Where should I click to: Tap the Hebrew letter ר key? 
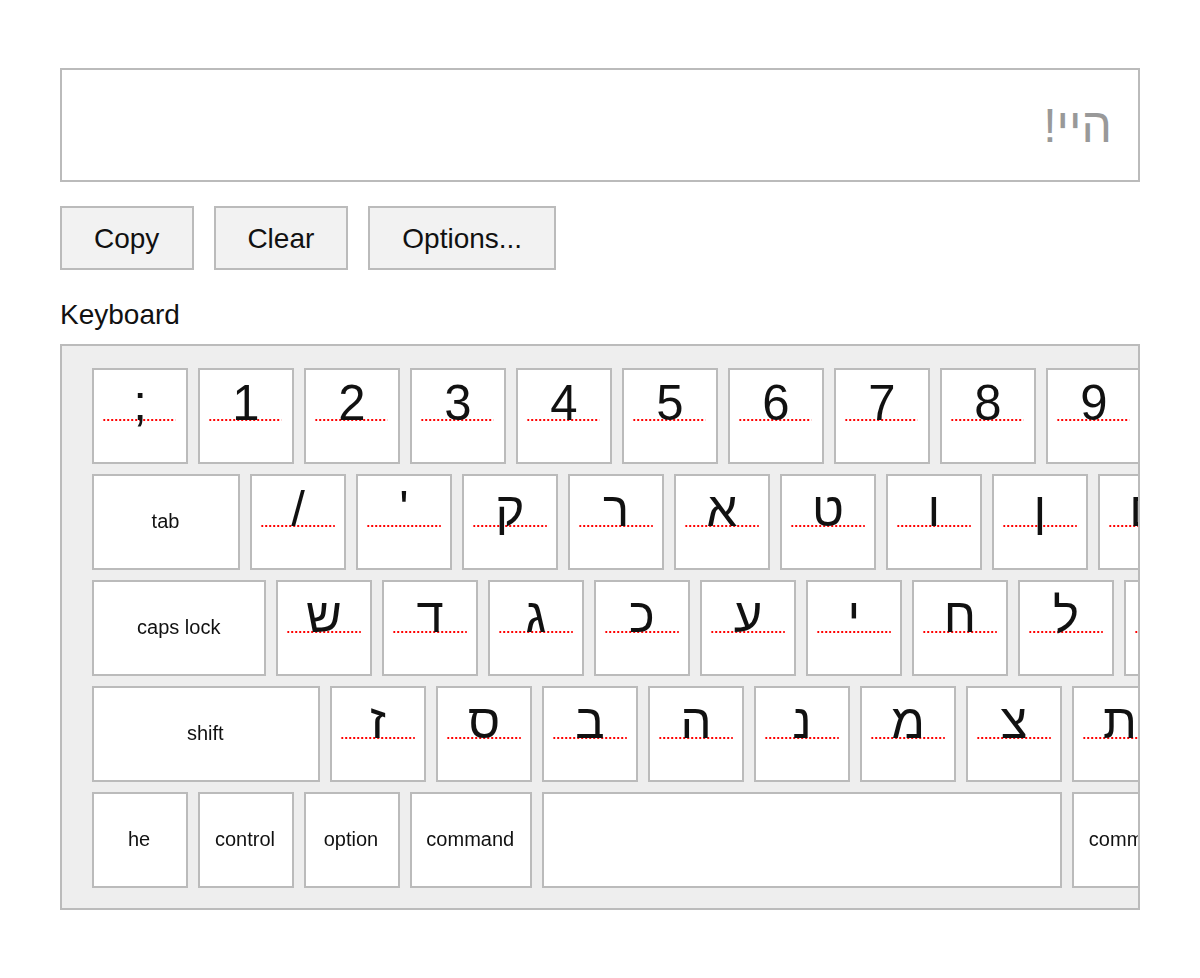pyautogui.click(x=616, y=522)
